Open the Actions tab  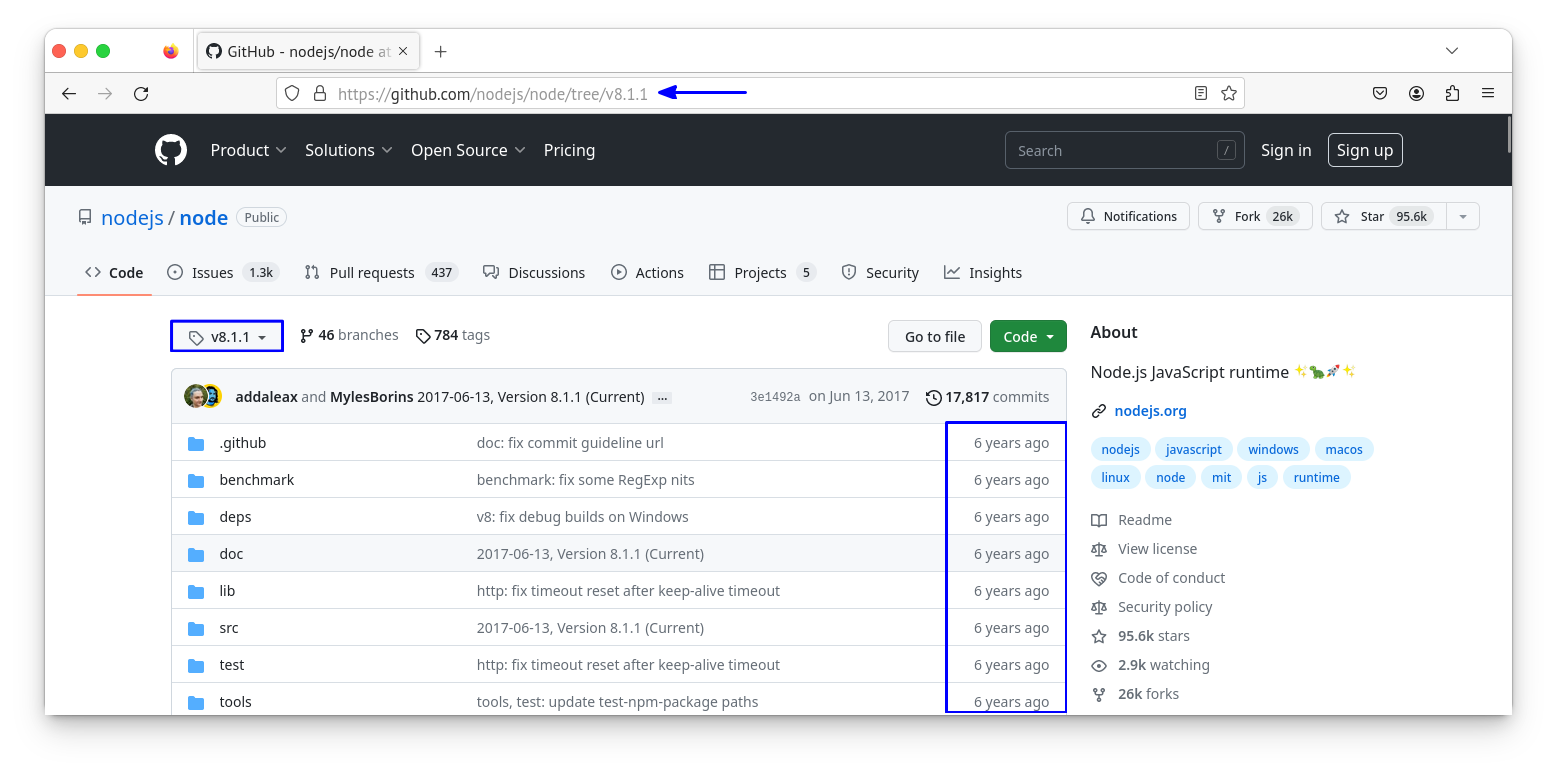click(x=647, y=272)
